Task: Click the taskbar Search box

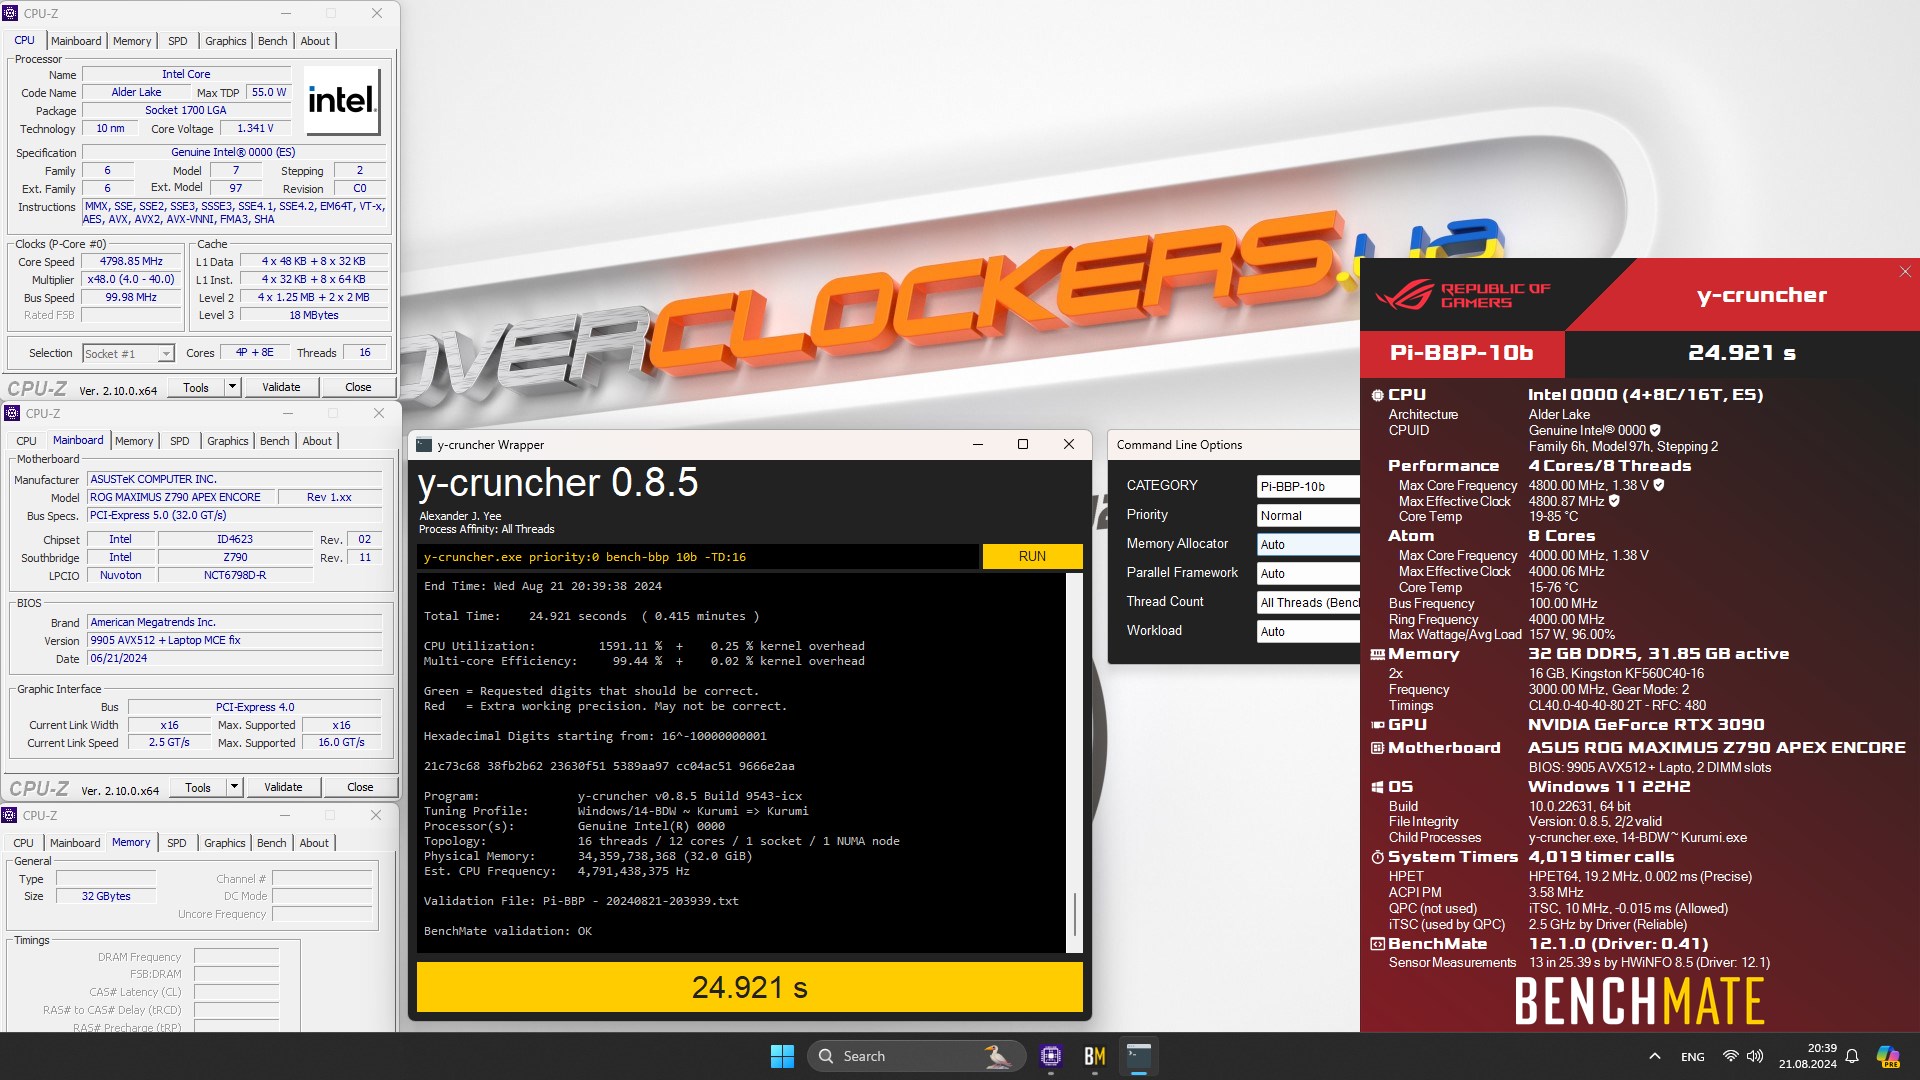Action: click(916, 1056)
